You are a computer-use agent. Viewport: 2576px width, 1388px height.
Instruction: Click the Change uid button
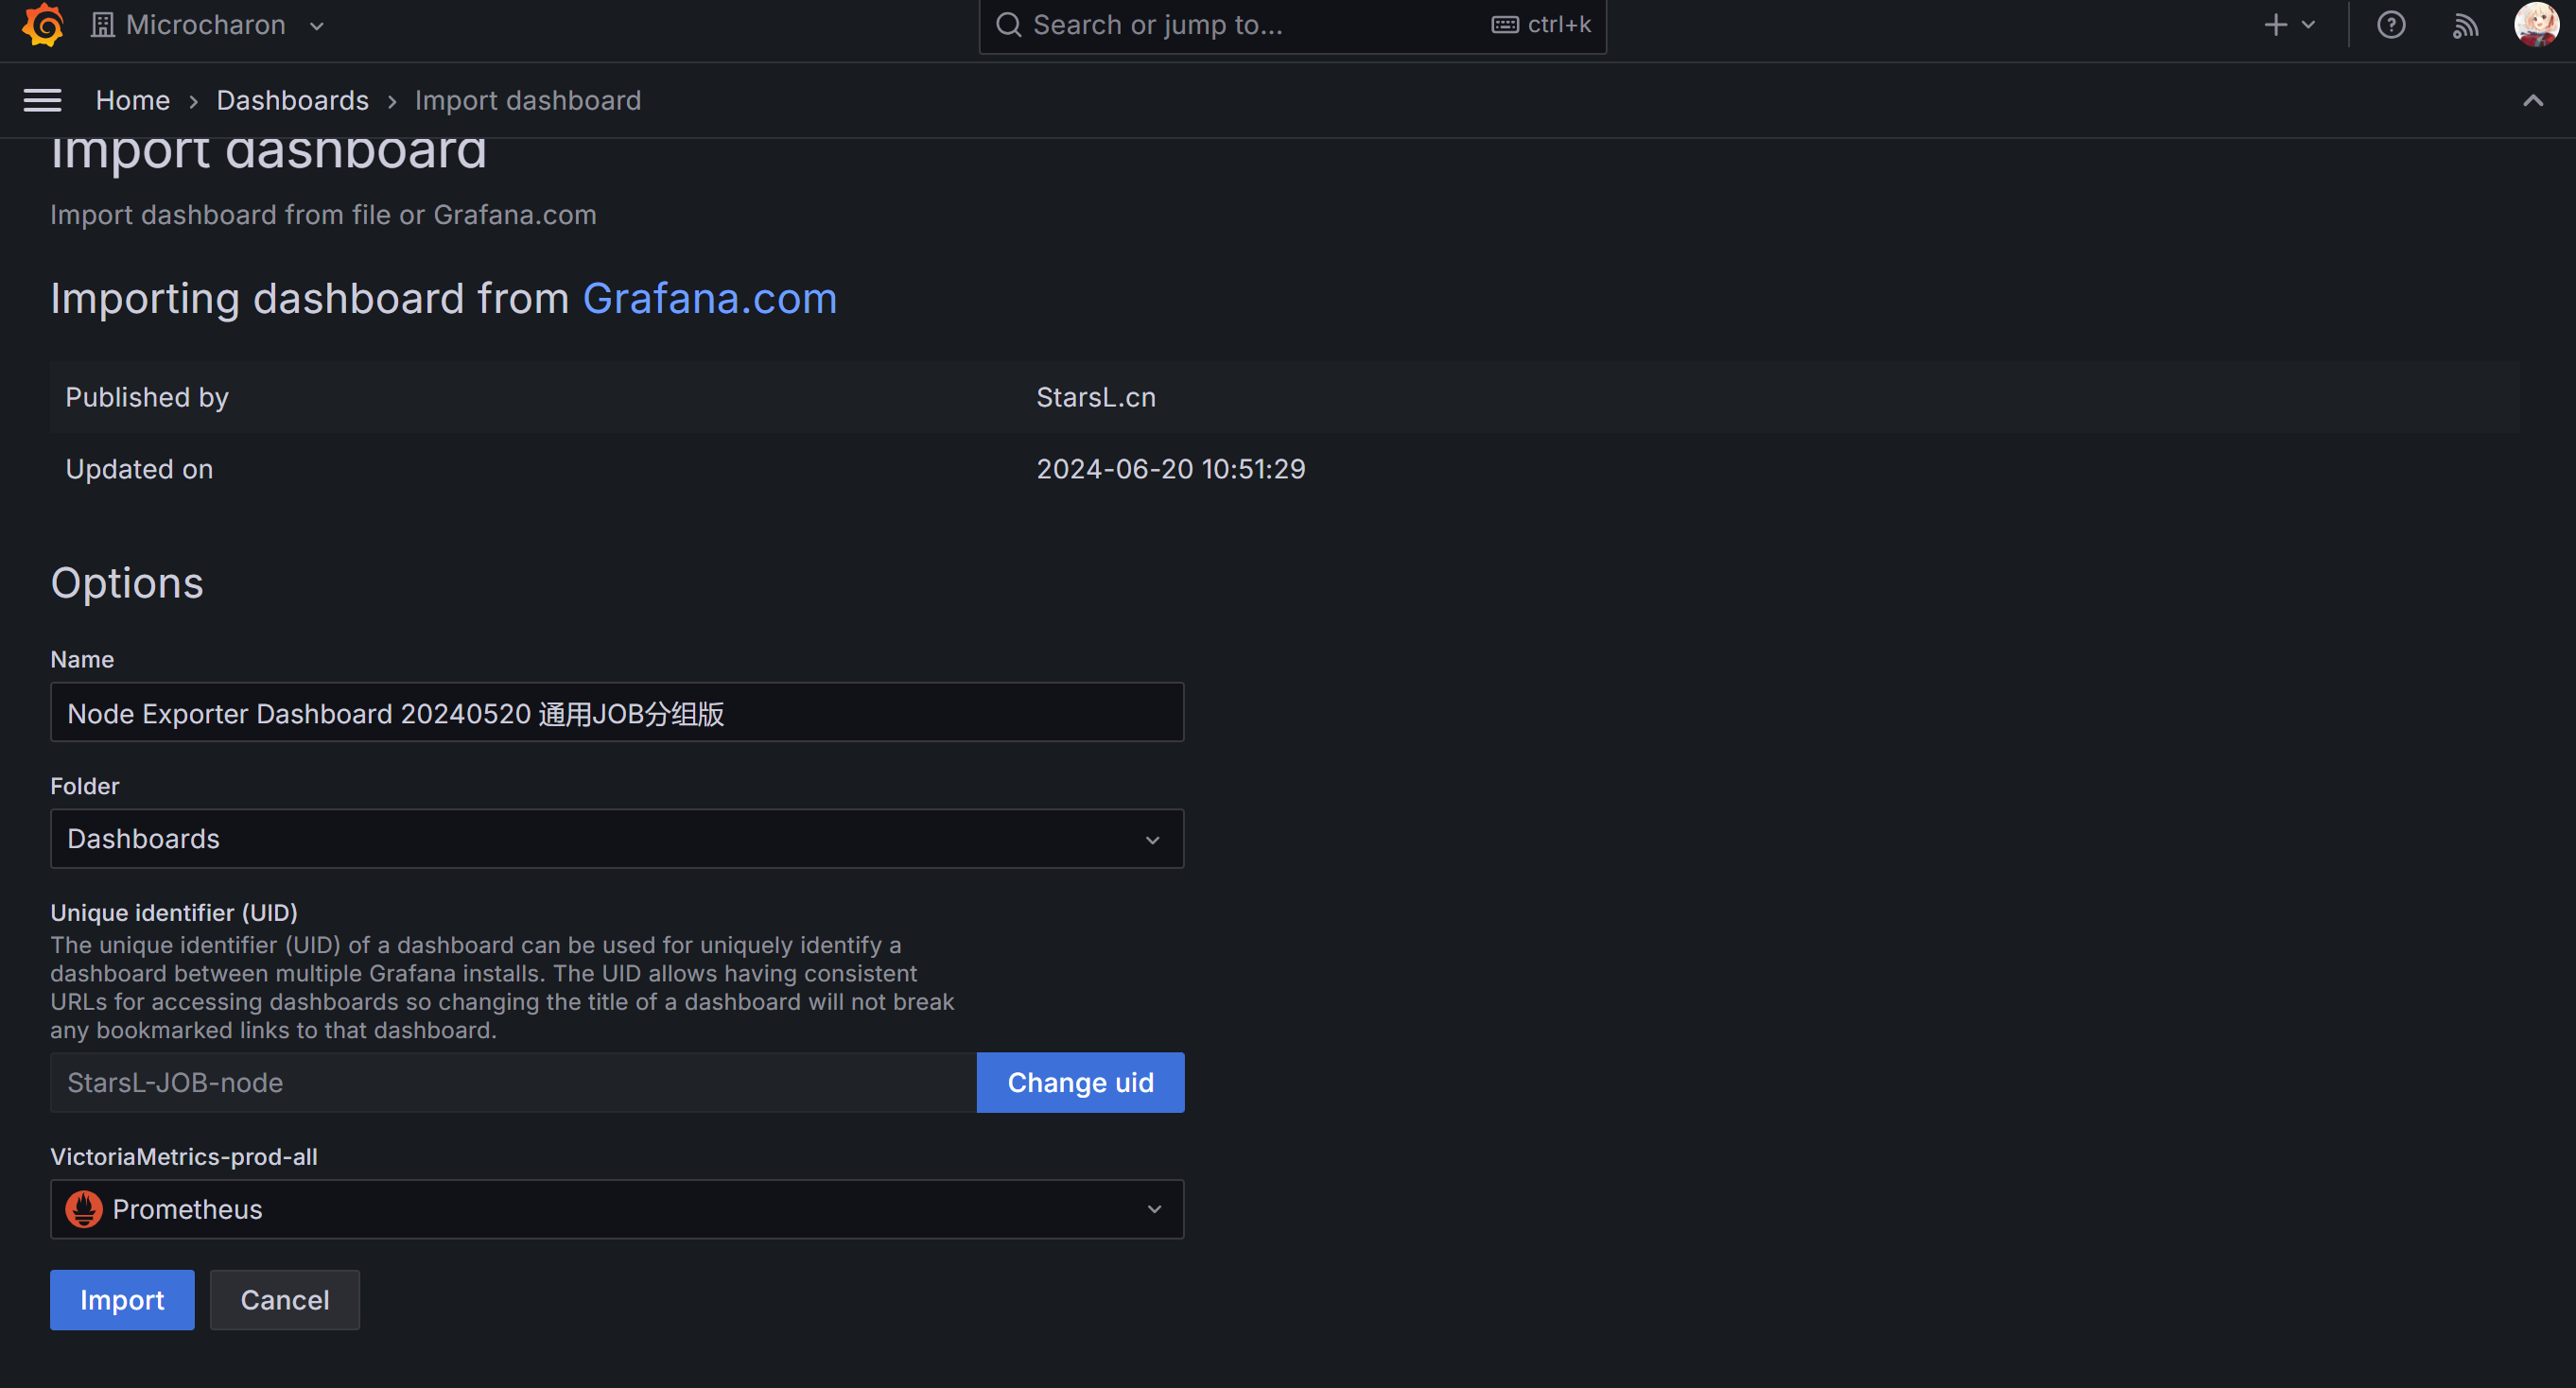pos(1079,1082)
